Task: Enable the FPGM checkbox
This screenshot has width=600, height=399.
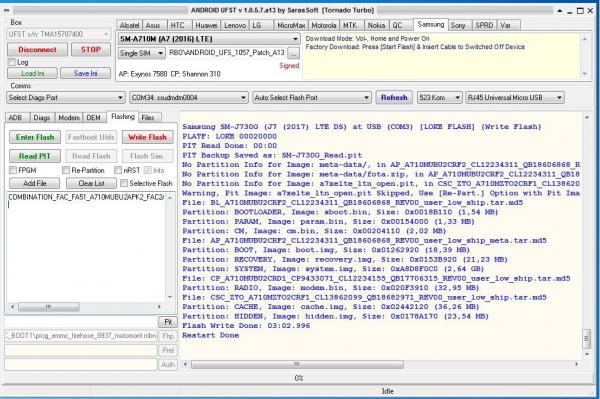Action: pos(13,170)
